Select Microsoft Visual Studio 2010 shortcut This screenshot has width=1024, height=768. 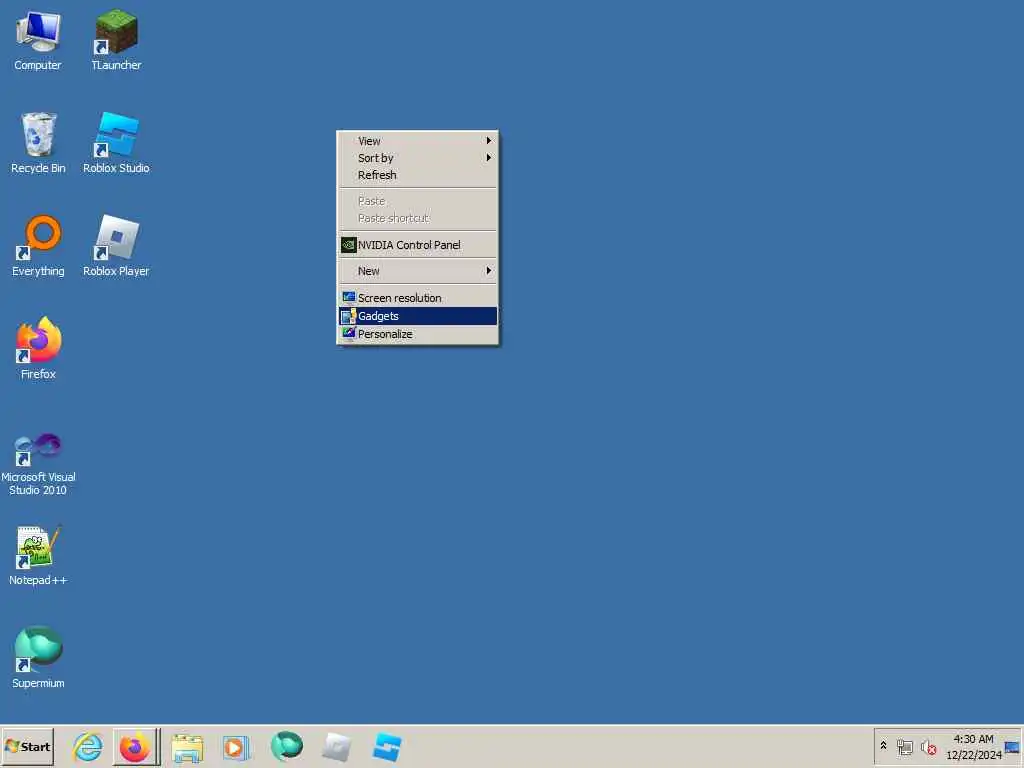tap(38, 464)
